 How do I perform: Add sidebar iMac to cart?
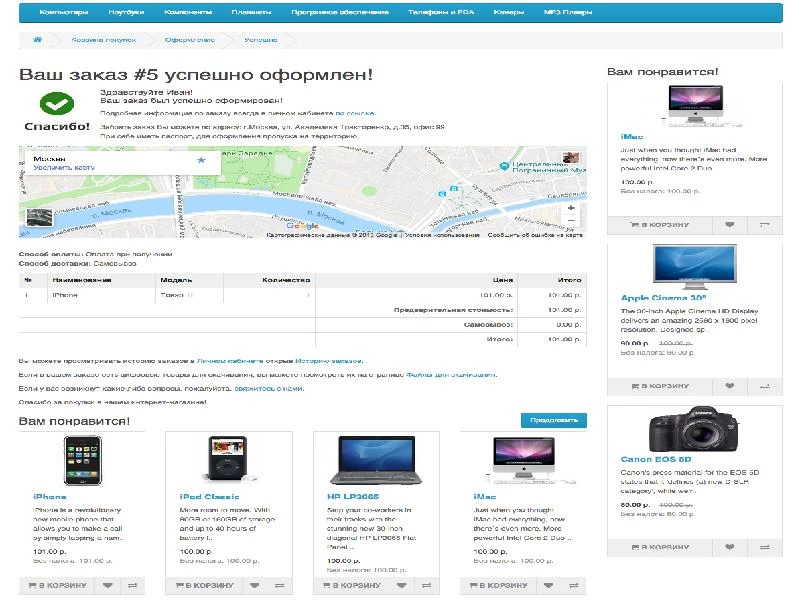tap(660, 224)
